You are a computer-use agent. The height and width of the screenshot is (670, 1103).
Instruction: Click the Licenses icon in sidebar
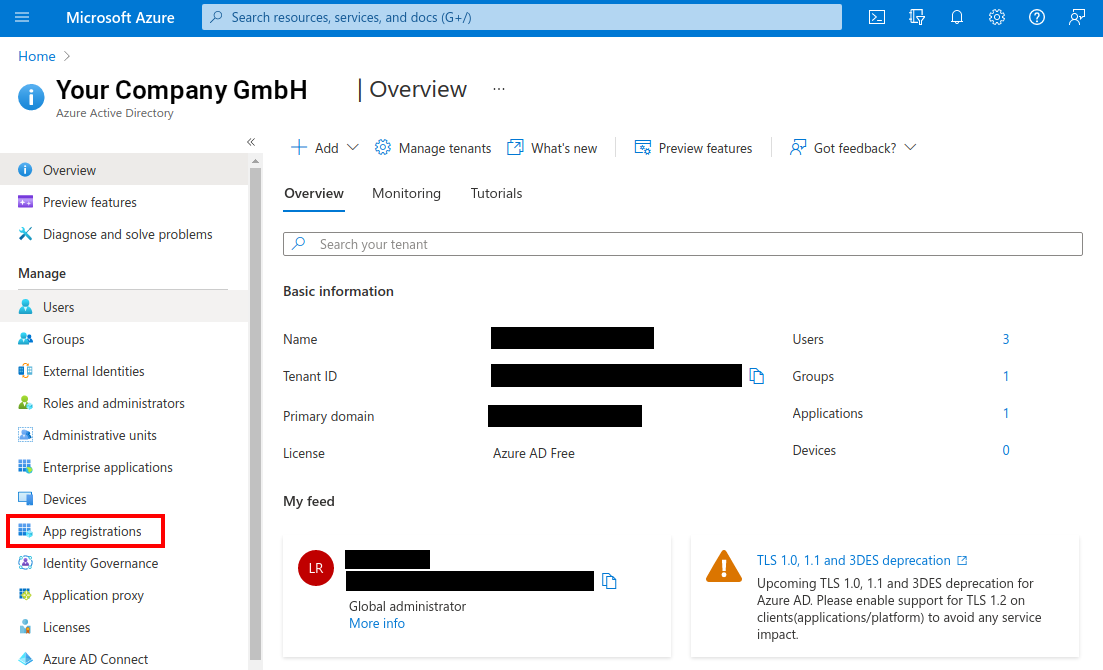click(25, 627)
